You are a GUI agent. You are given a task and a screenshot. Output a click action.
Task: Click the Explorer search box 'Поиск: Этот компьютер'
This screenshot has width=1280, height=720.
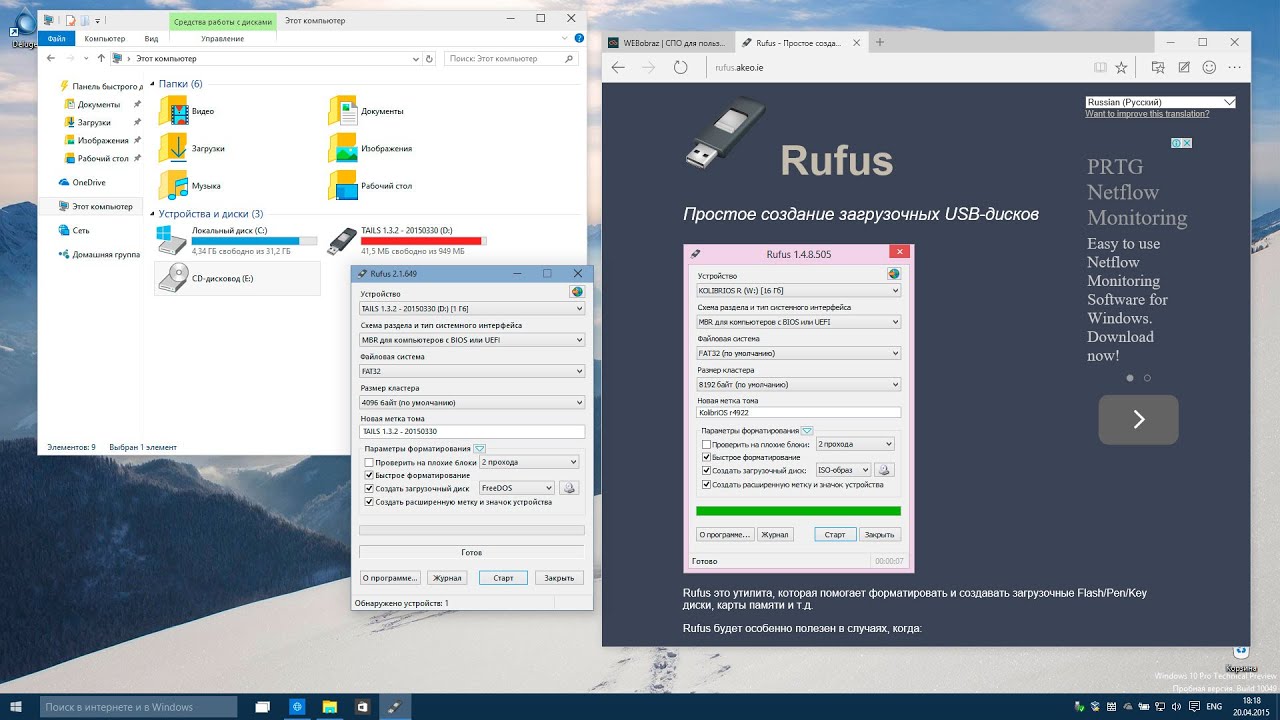coord(511,59)
